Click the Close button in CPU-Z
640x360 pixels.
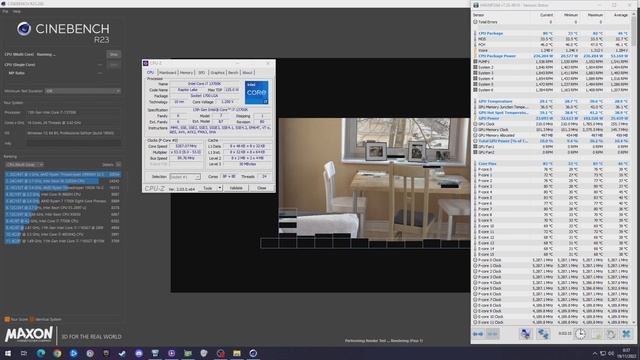tap(262, 188)
